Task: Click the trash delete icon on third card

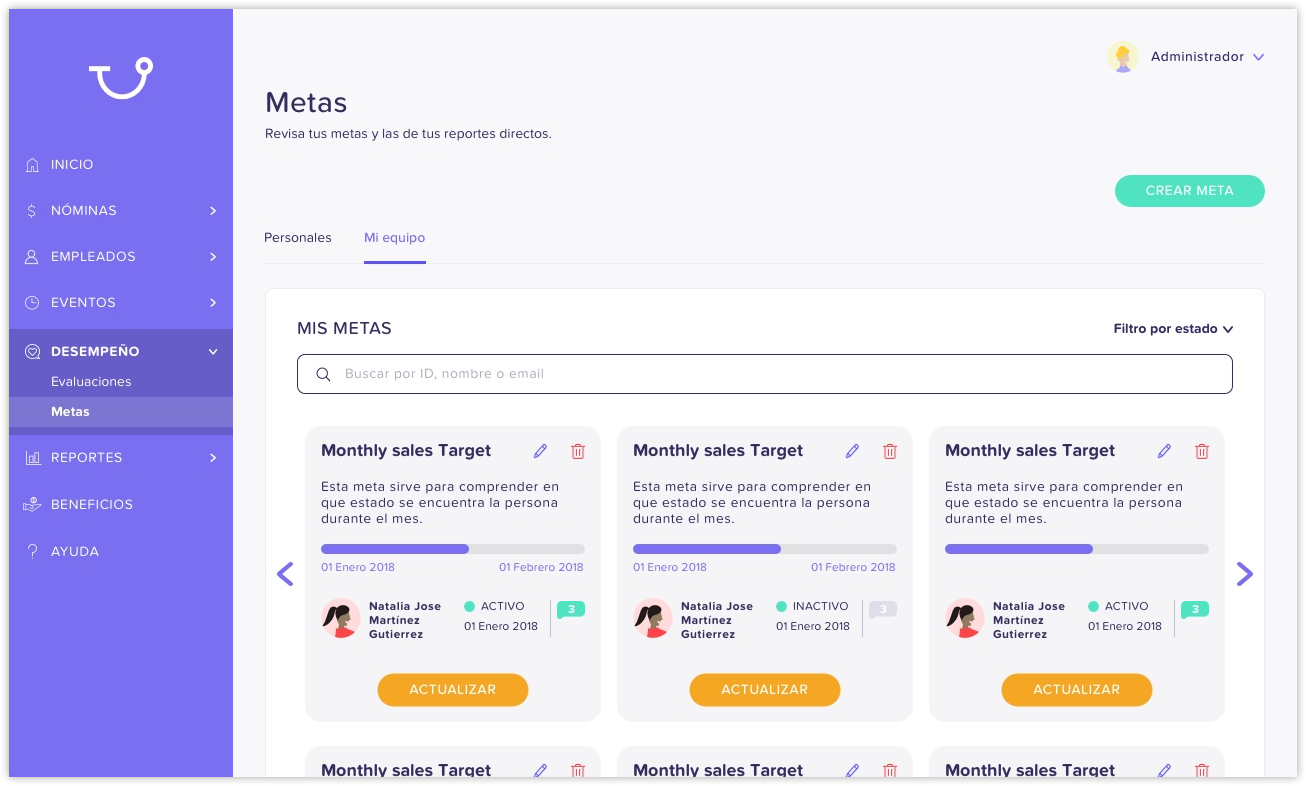Action: pos(1202,451)
